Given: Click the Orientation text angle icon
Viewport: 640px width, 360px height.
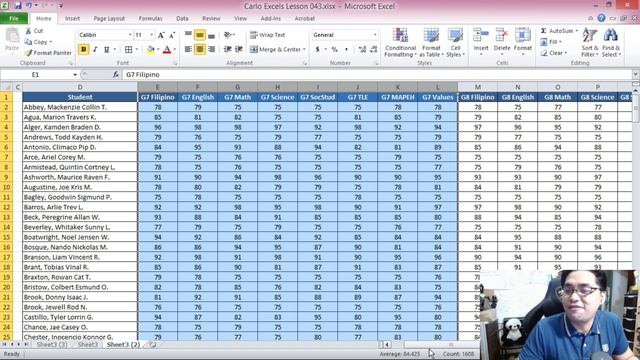Looking at the screenshot, I should click(x=228, y=35).
